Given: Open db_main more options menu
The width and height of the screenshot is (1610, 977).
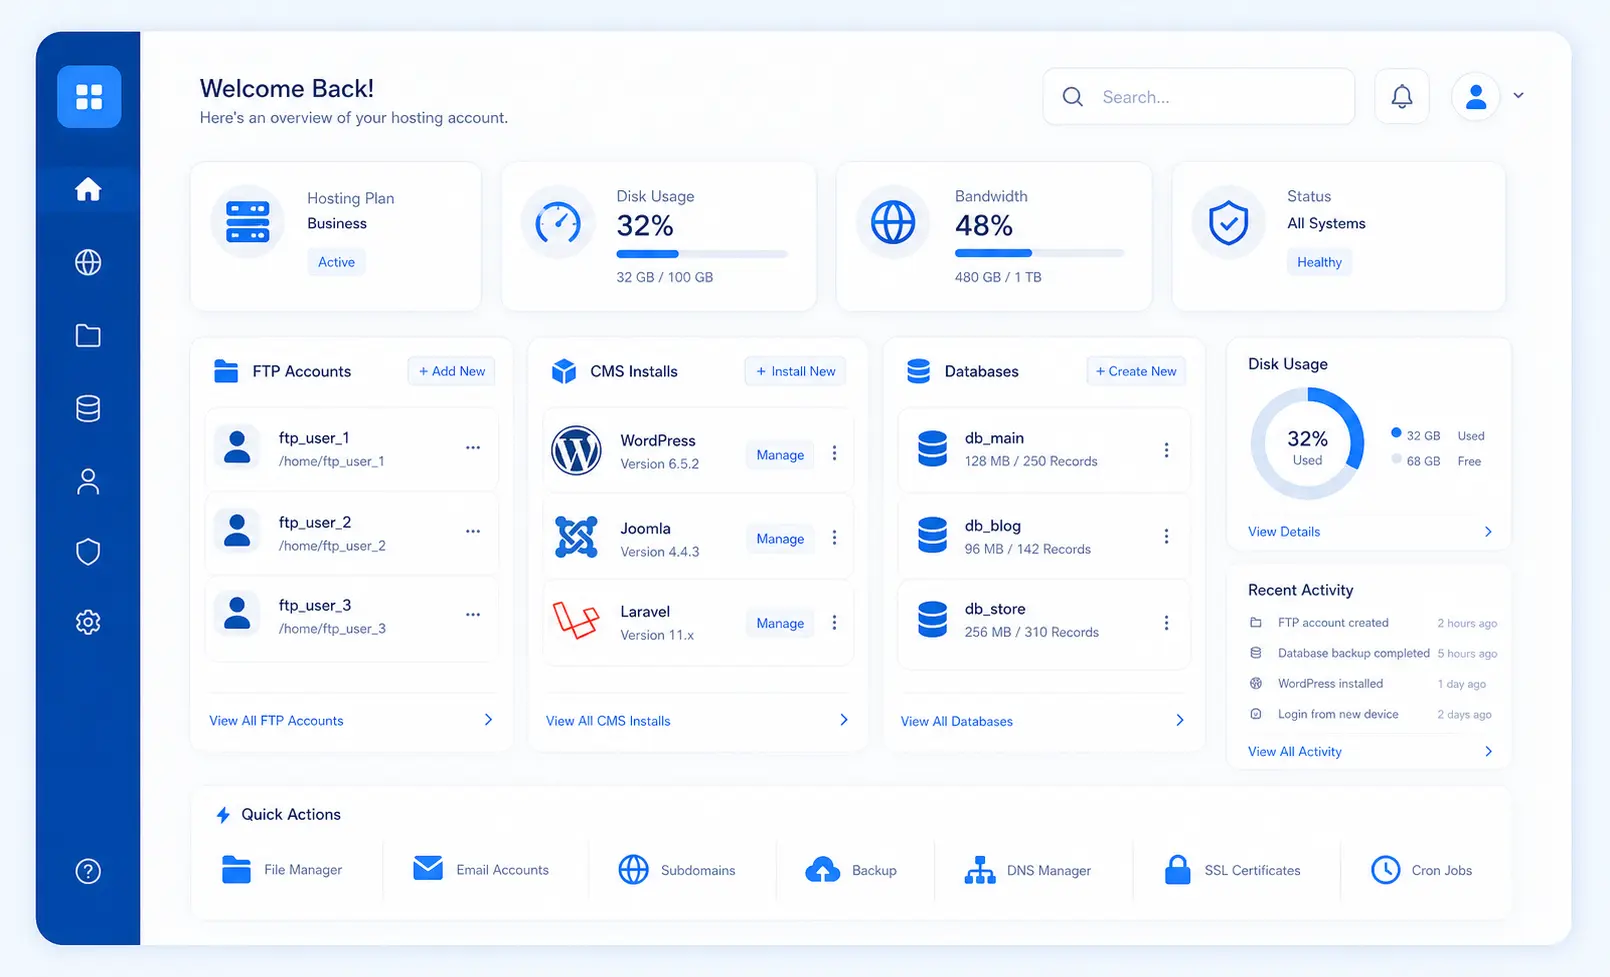Looking at the screenshot, I should [1166, 450].
